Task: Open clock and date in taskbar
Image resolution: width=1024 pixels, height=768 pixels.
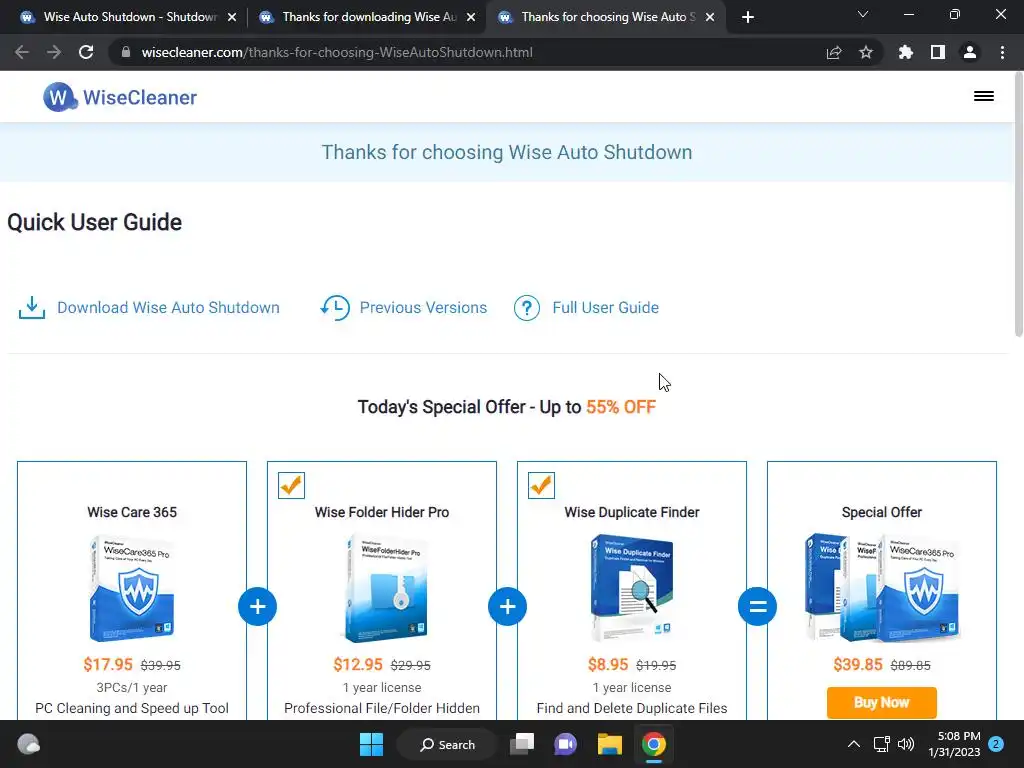Action: pos(954,744)
